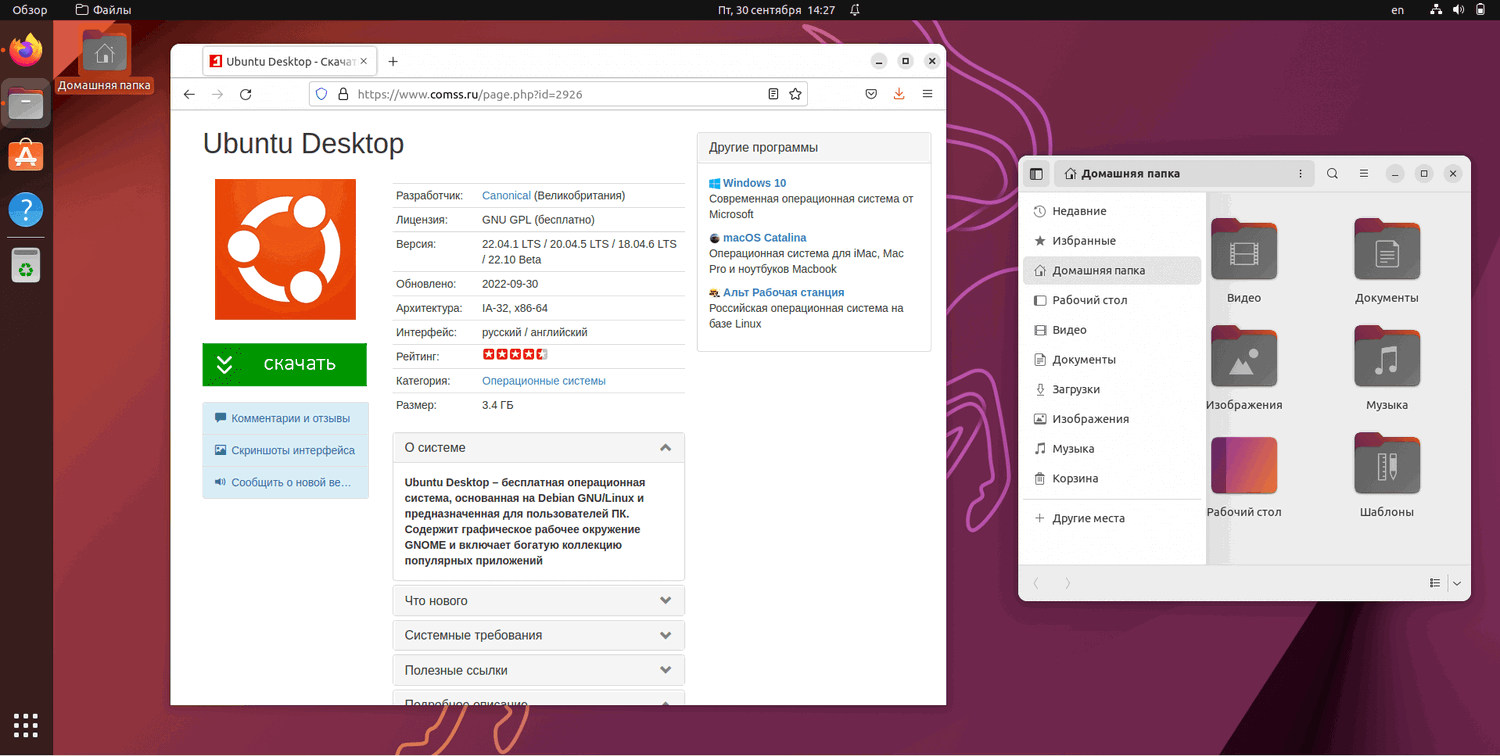Open the Windows 10 program link
Viewport: 1500px width, 756px height.
click(x=754, y=183)
